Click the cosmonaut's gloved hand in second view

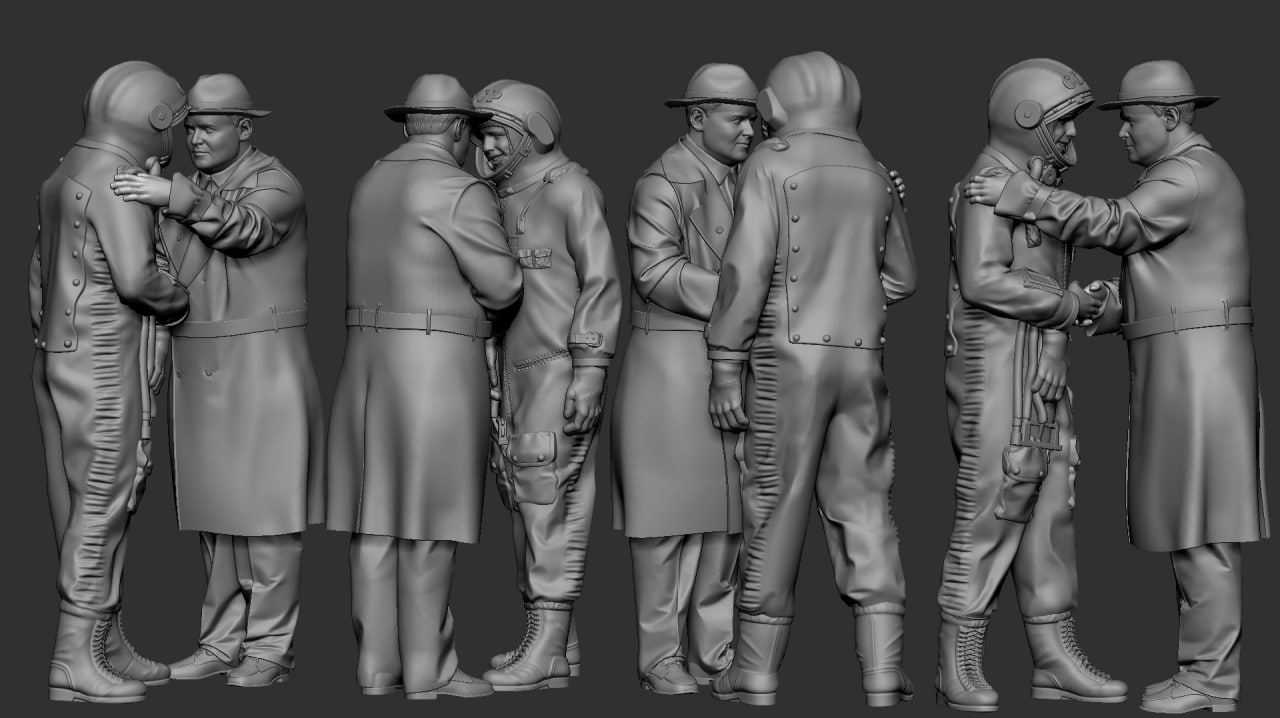click(x=583, y=398)
